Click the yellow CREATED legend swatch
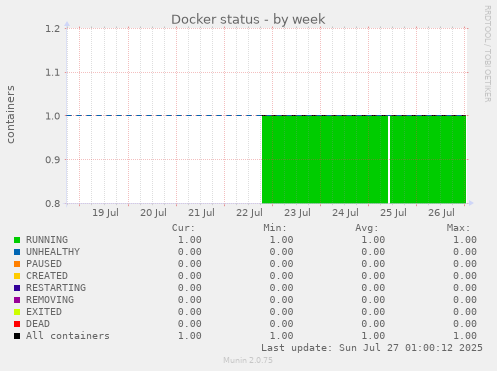Screen dimensions: 497x371 (17, 276)
